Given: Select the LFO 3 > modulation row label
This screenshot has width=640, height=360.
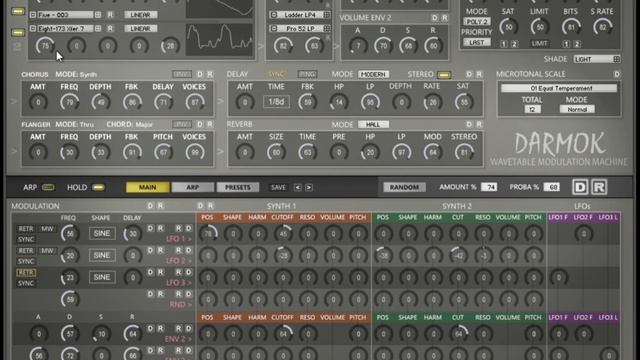Looking at the screenshot, I should tap(178, 282).
